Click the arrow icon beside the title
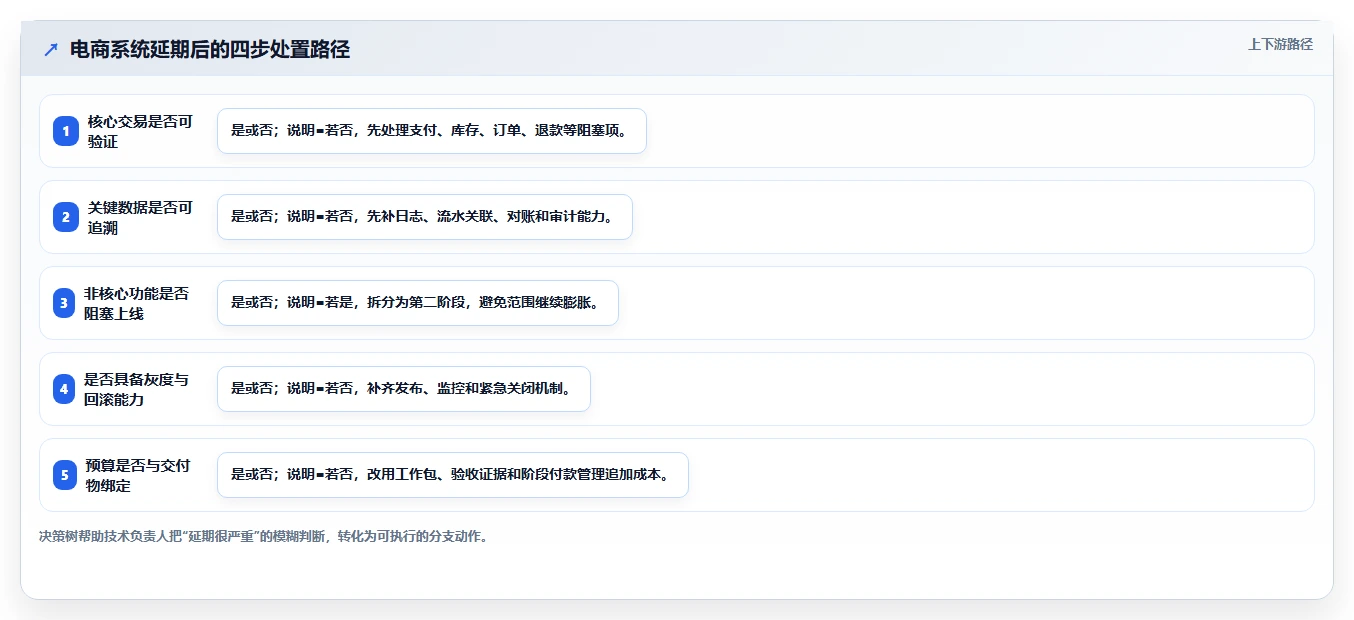This screenshot has width=1354, height=620. (51, 50)
